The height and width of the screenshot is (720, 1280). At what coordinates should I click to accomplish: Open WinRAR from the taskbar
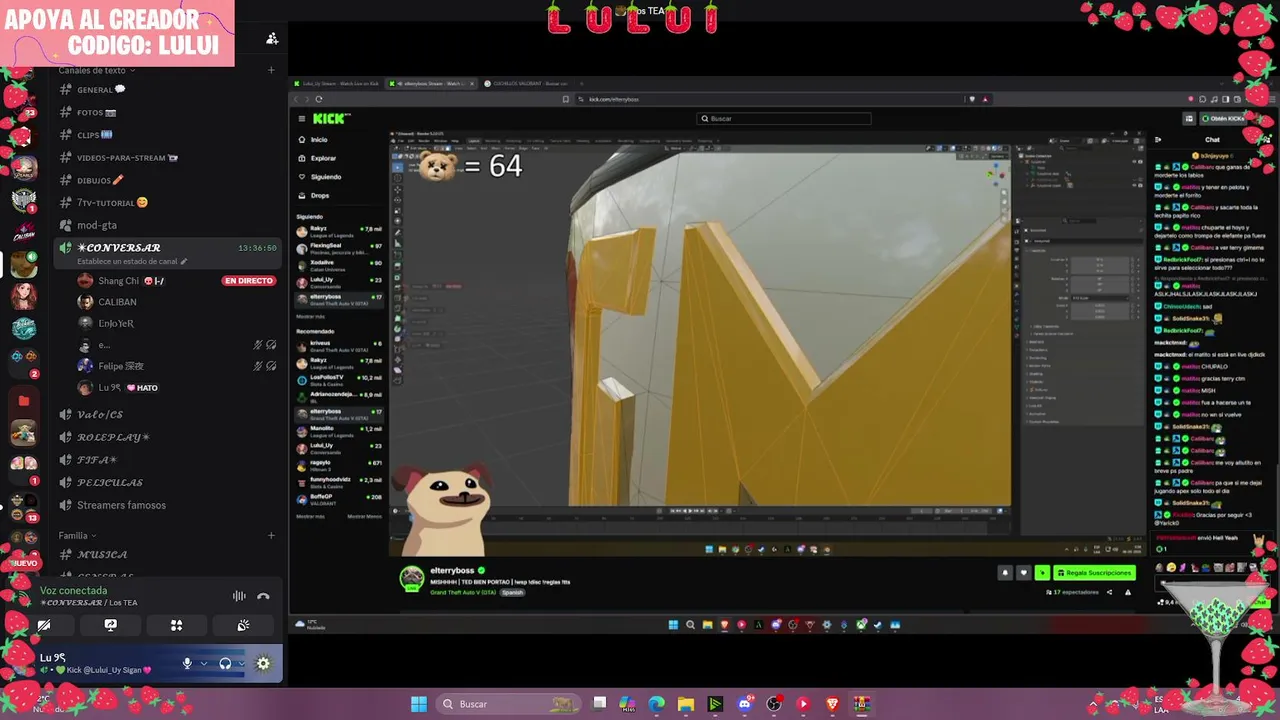(861, 704)
